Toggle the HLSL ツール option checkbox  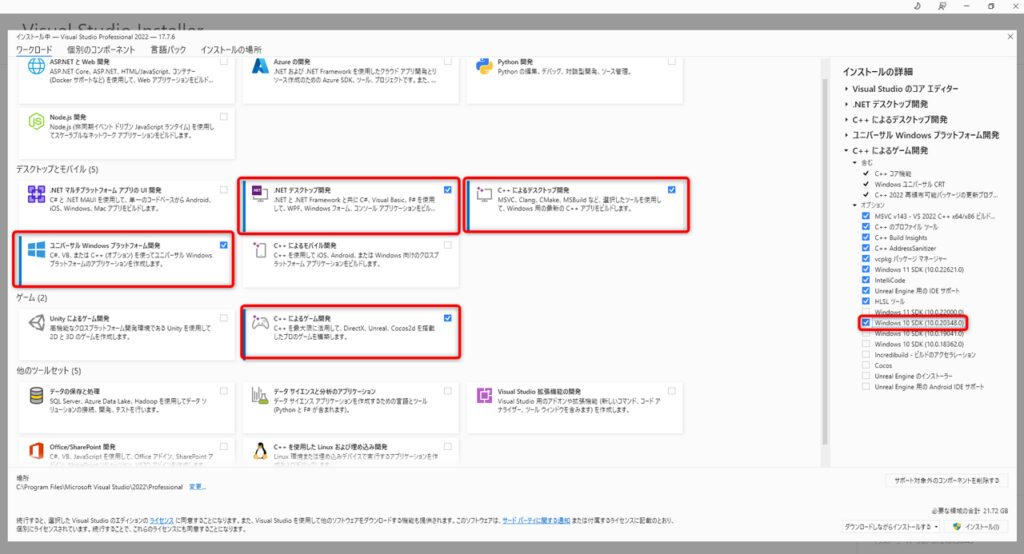click(866, 301)
